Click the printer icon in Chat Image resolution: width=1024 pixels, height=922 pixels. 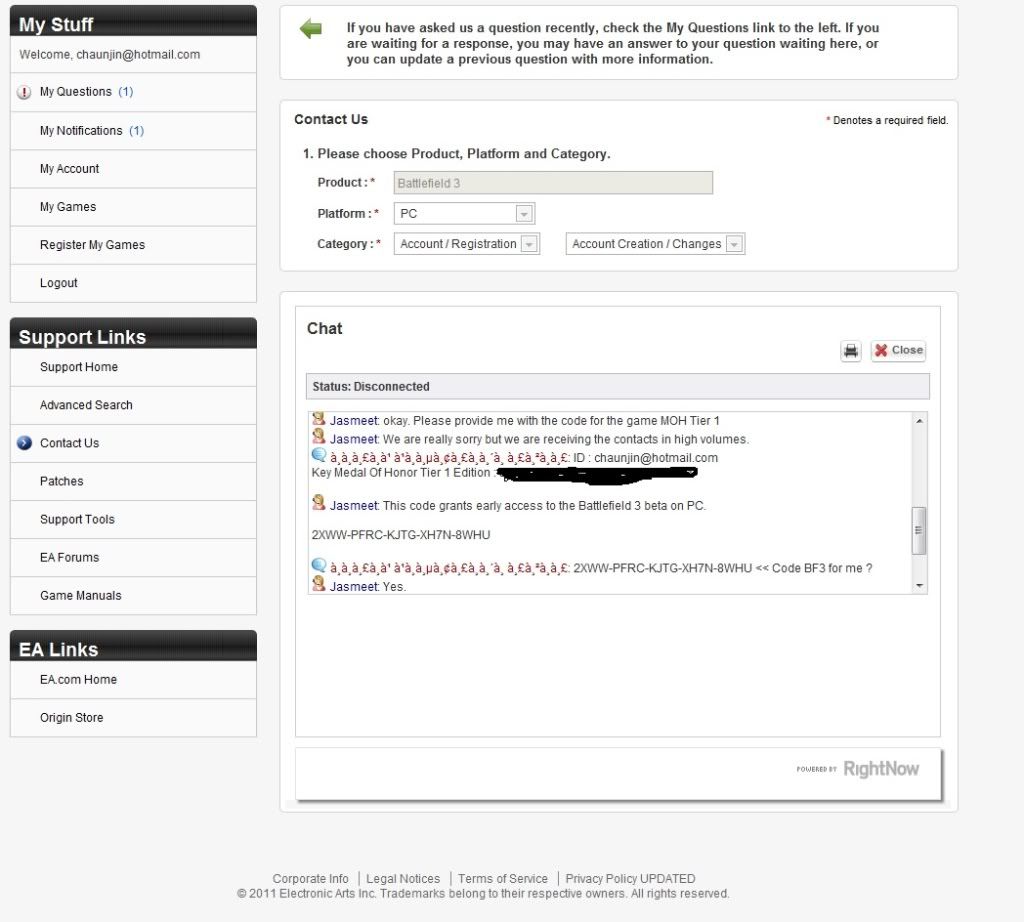point(850,351)
